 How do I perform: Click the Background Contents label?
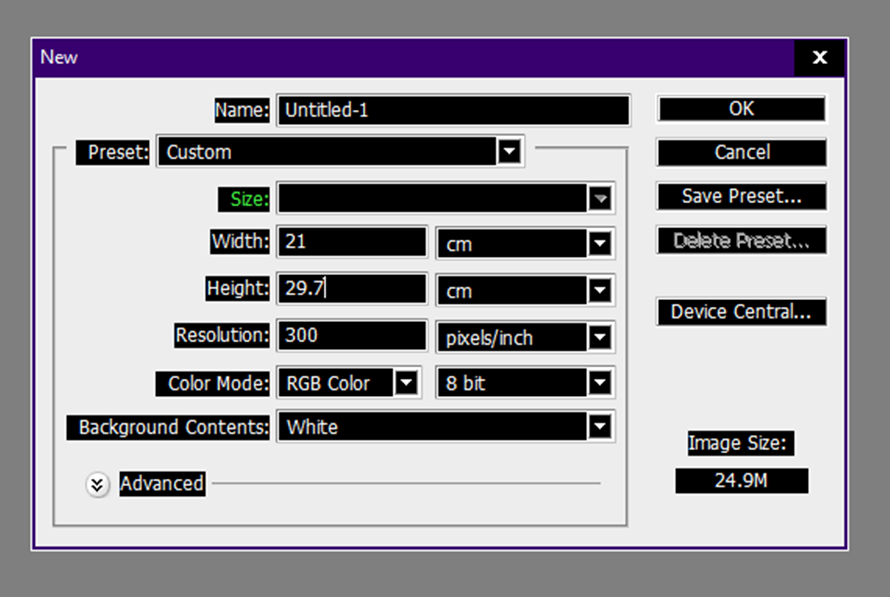[x=168, y=427]
